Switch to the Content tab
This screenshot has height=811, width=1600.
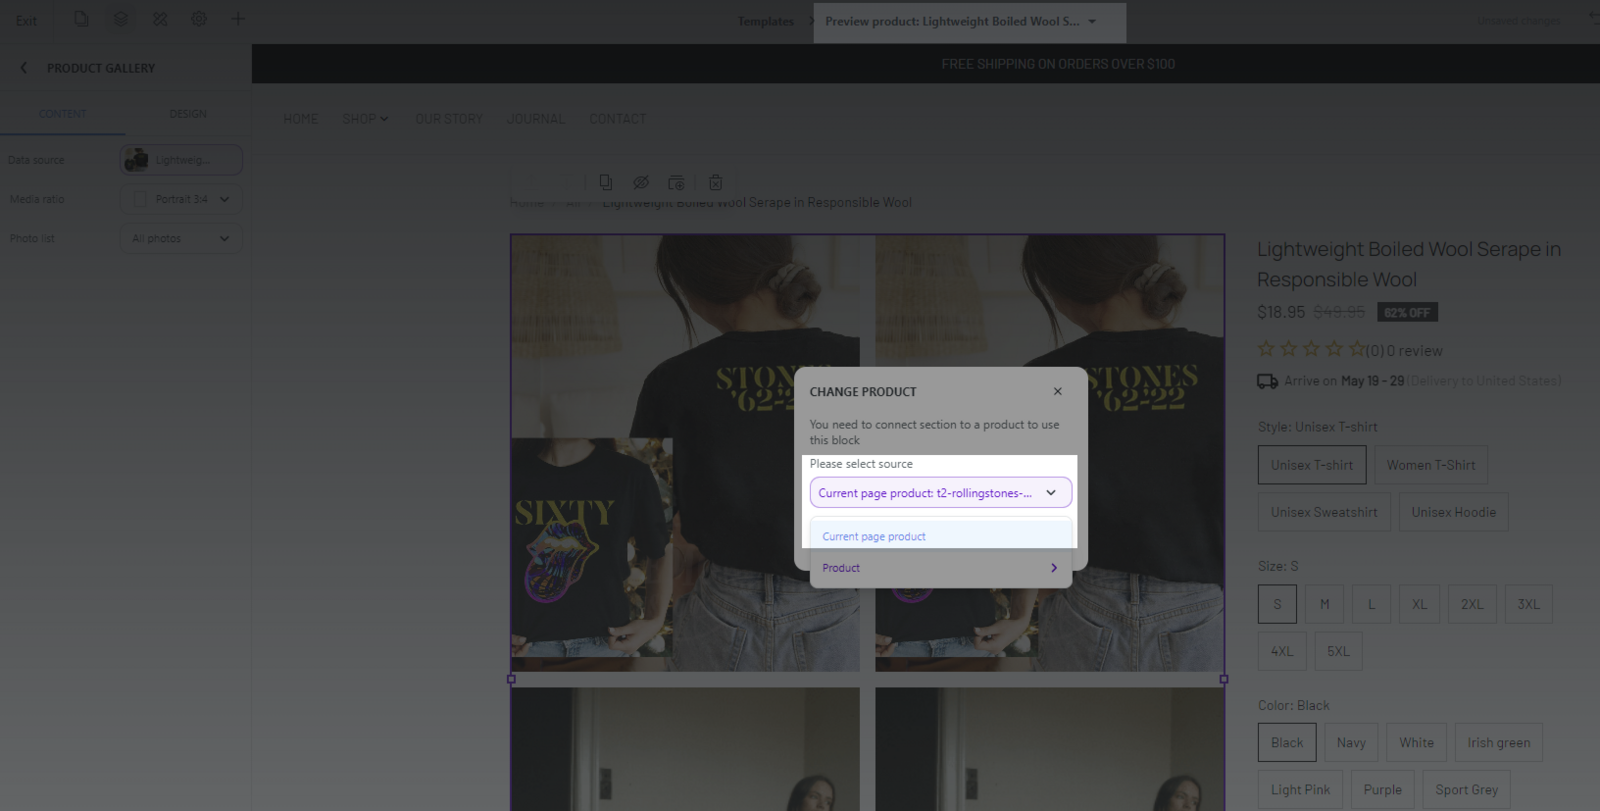(x=62, y=114)
